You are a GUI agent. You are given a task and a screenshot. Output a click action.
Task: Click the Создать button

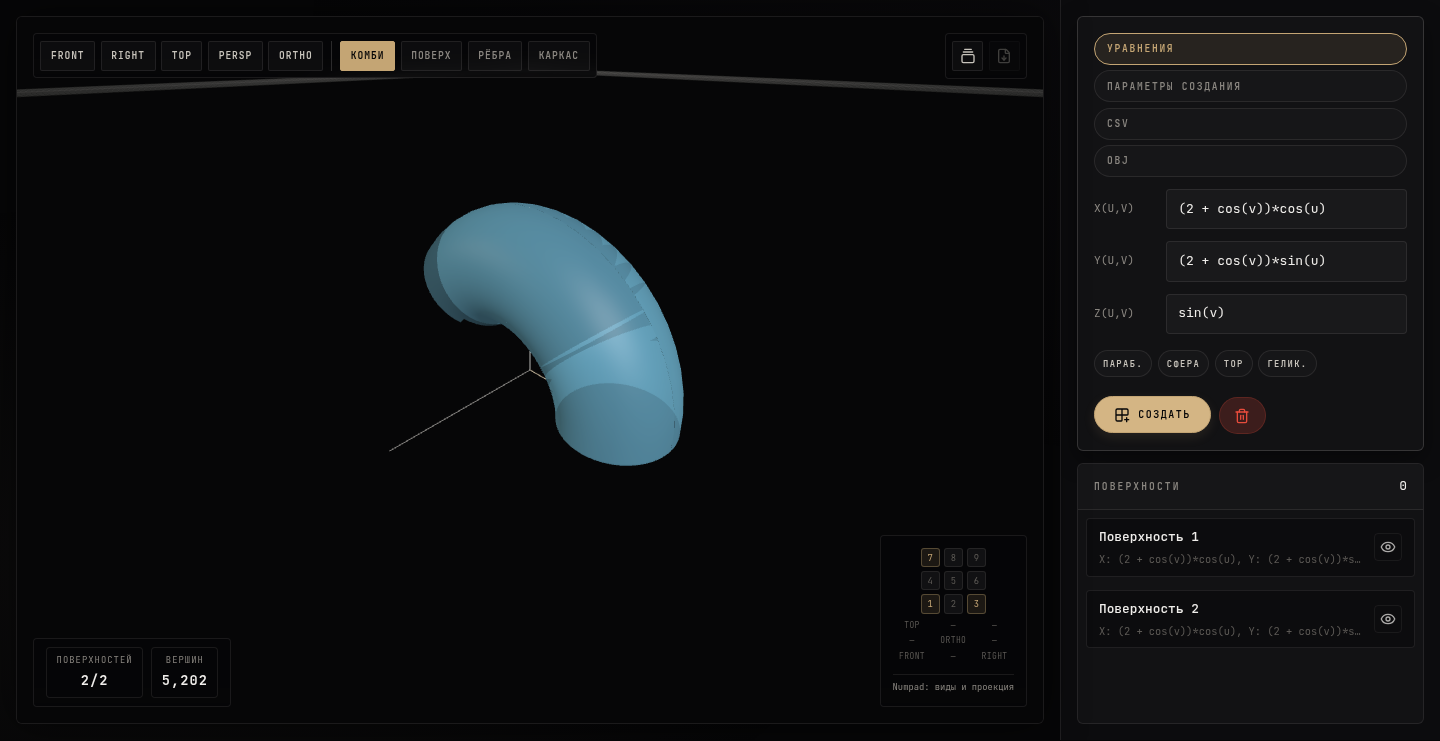coord(1152,415)
